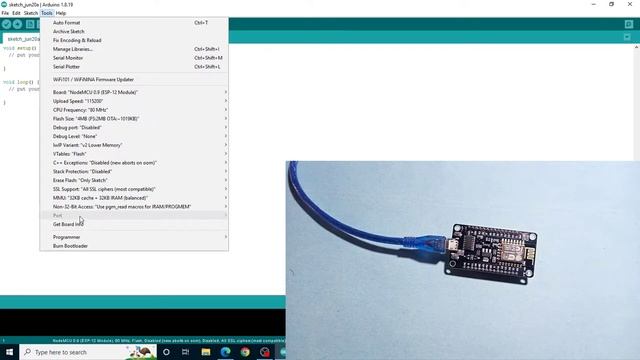Choose Auto Format from Tools menu
Image resolution: width=640 pixels, height=360 pixels.
pos(134,23)
